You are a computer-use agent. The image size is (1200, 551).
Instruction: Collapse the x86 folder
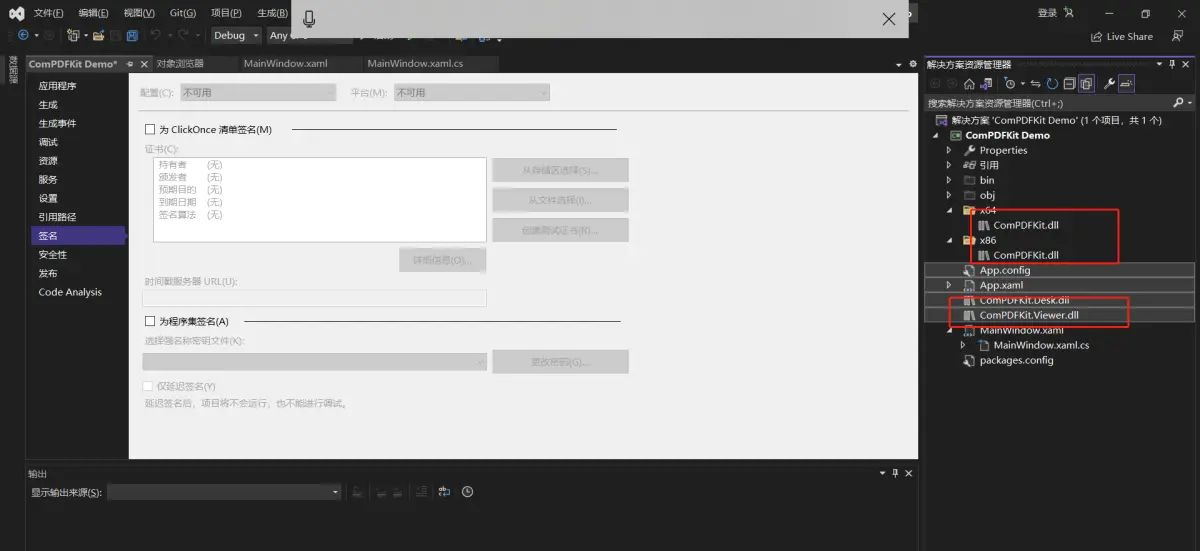[x=949, y=240]
